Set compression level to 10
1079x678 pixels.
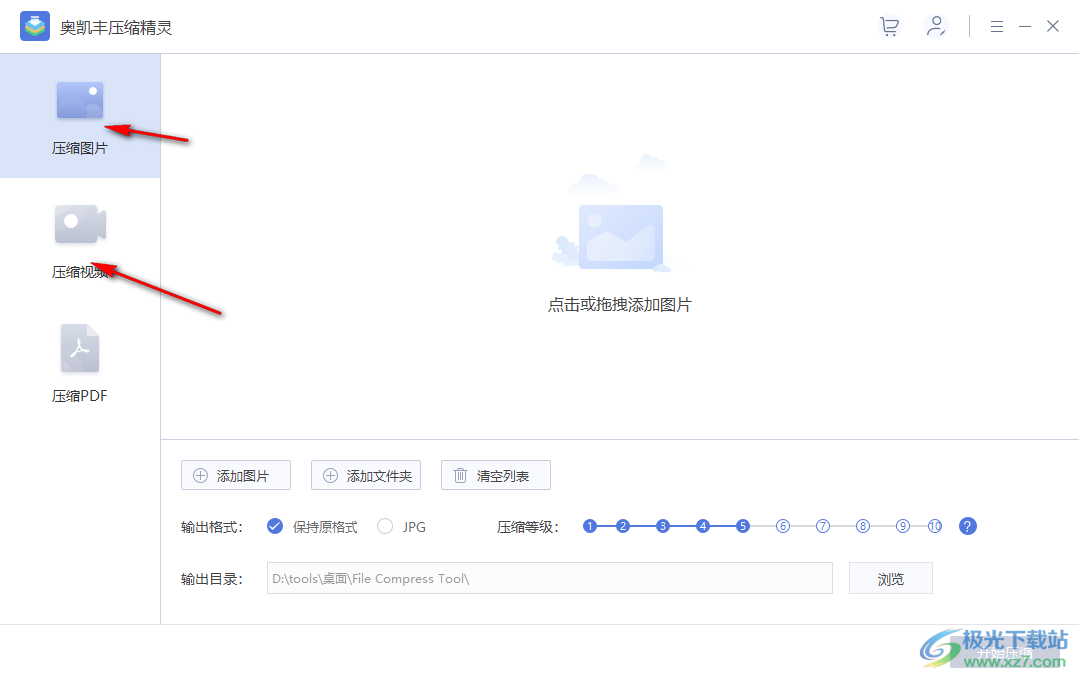click(x=934, y=526)
